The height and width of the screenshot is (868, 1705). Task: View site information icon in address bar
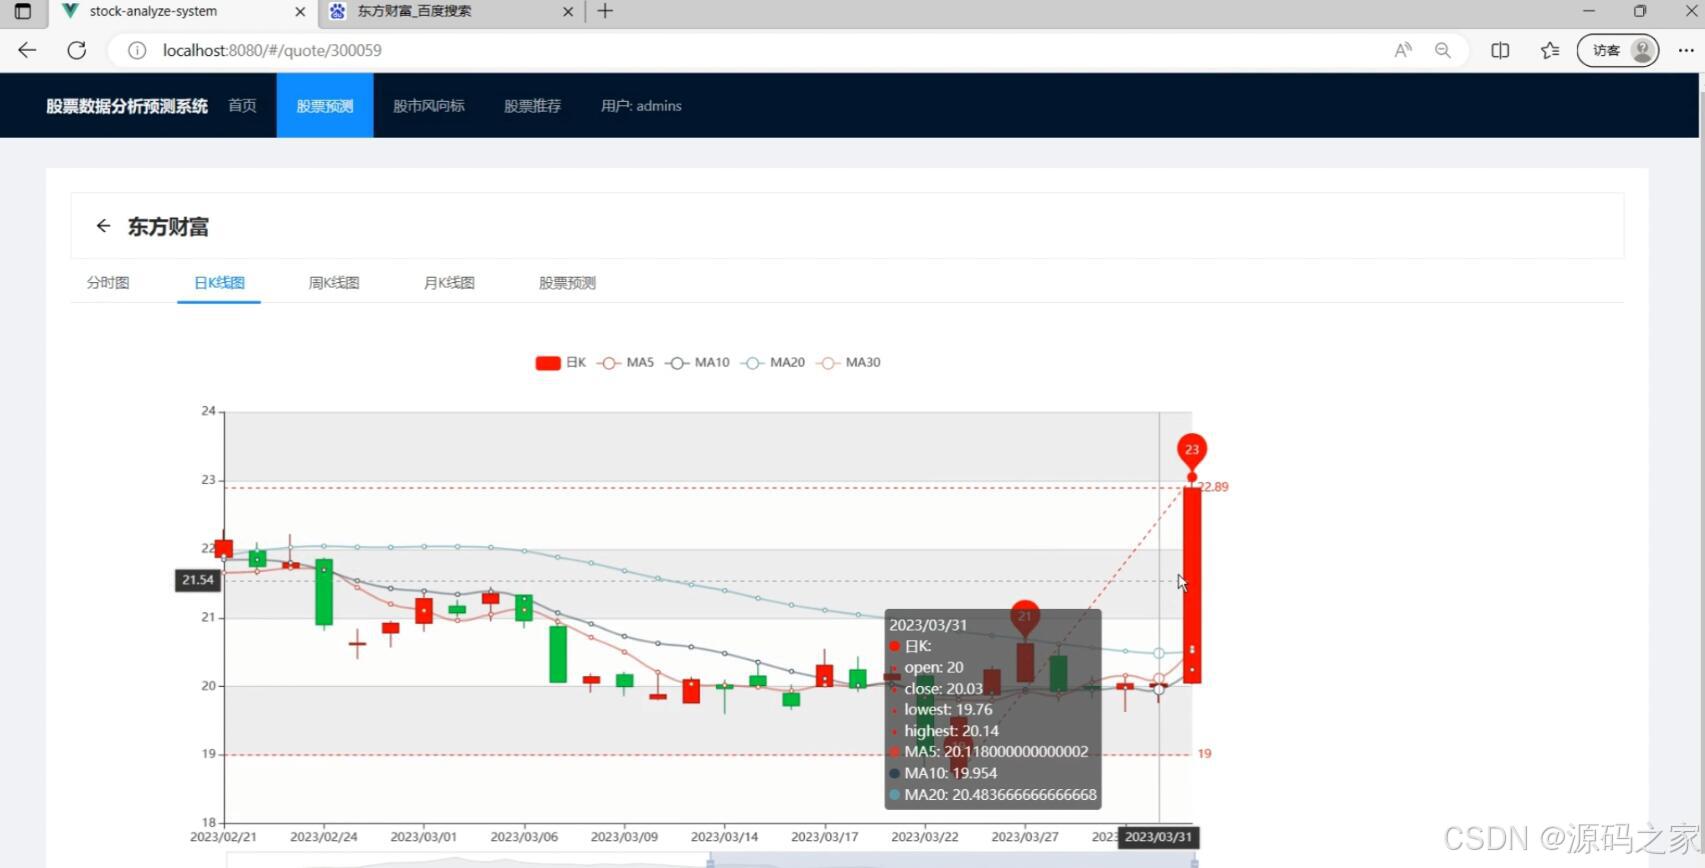137,50
